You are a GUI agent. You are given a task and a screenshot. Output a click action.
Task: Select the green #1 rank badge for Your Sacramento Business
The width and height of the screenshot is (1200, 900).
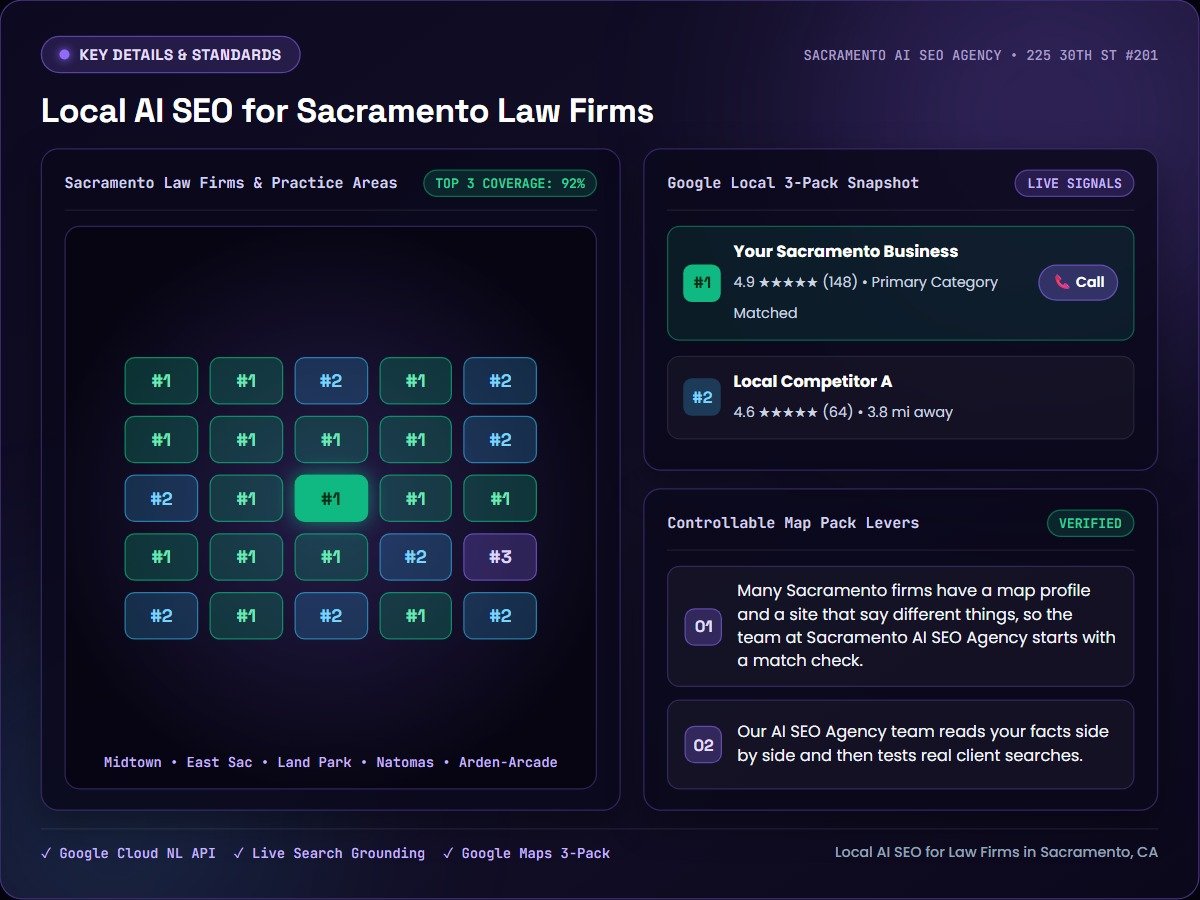(702, 283)
